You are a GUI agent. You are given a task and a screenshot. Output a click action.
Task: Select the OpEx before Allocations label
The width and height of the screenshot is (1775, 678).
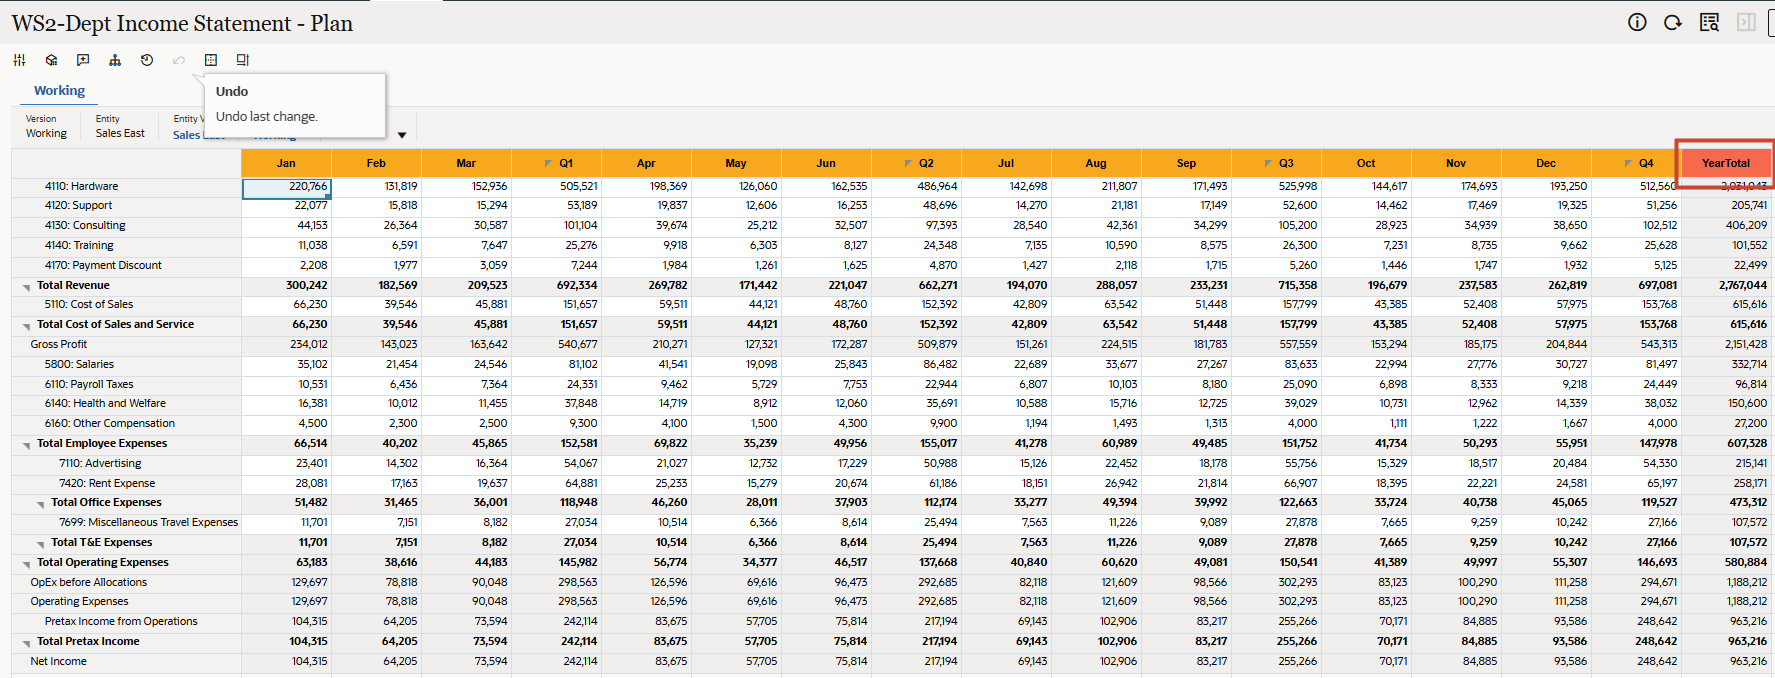coord(89,582)
